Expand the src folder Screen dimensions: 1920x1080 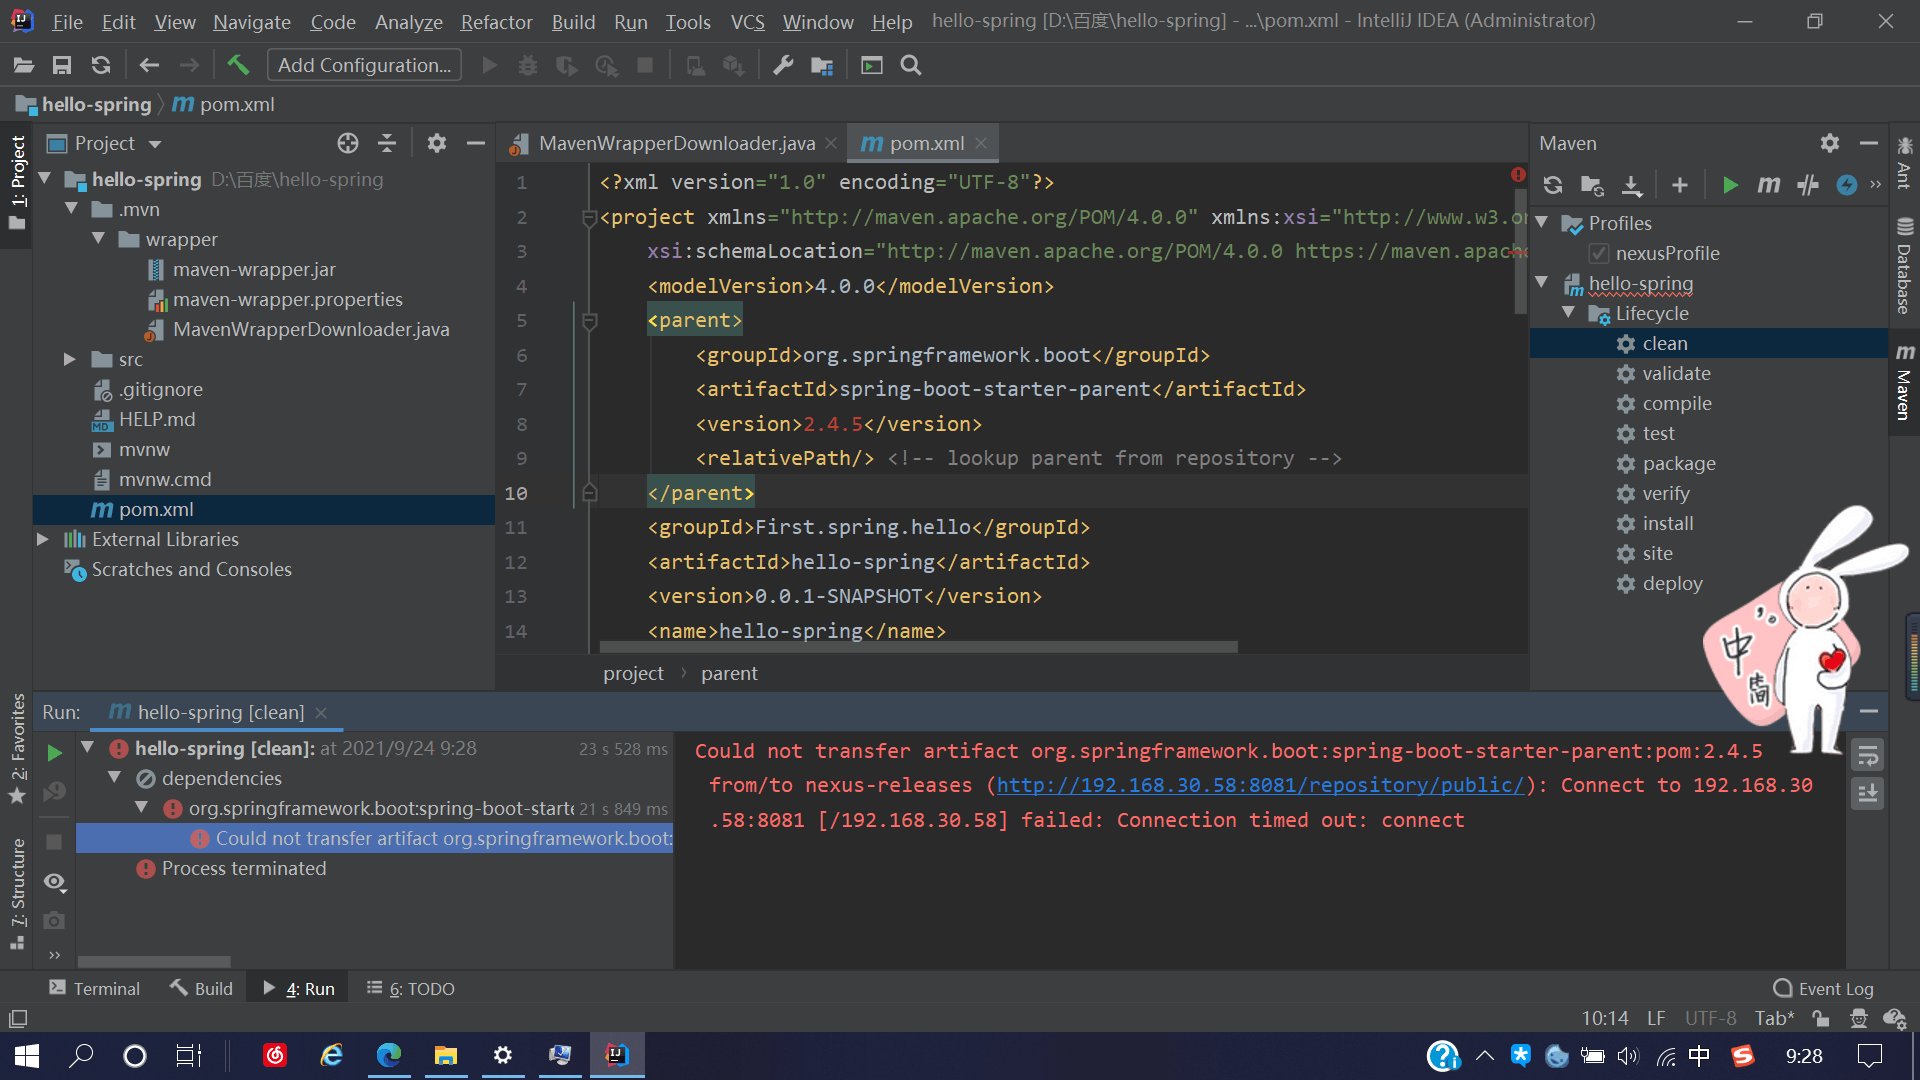pyautogui.click(x=69, y=359)
